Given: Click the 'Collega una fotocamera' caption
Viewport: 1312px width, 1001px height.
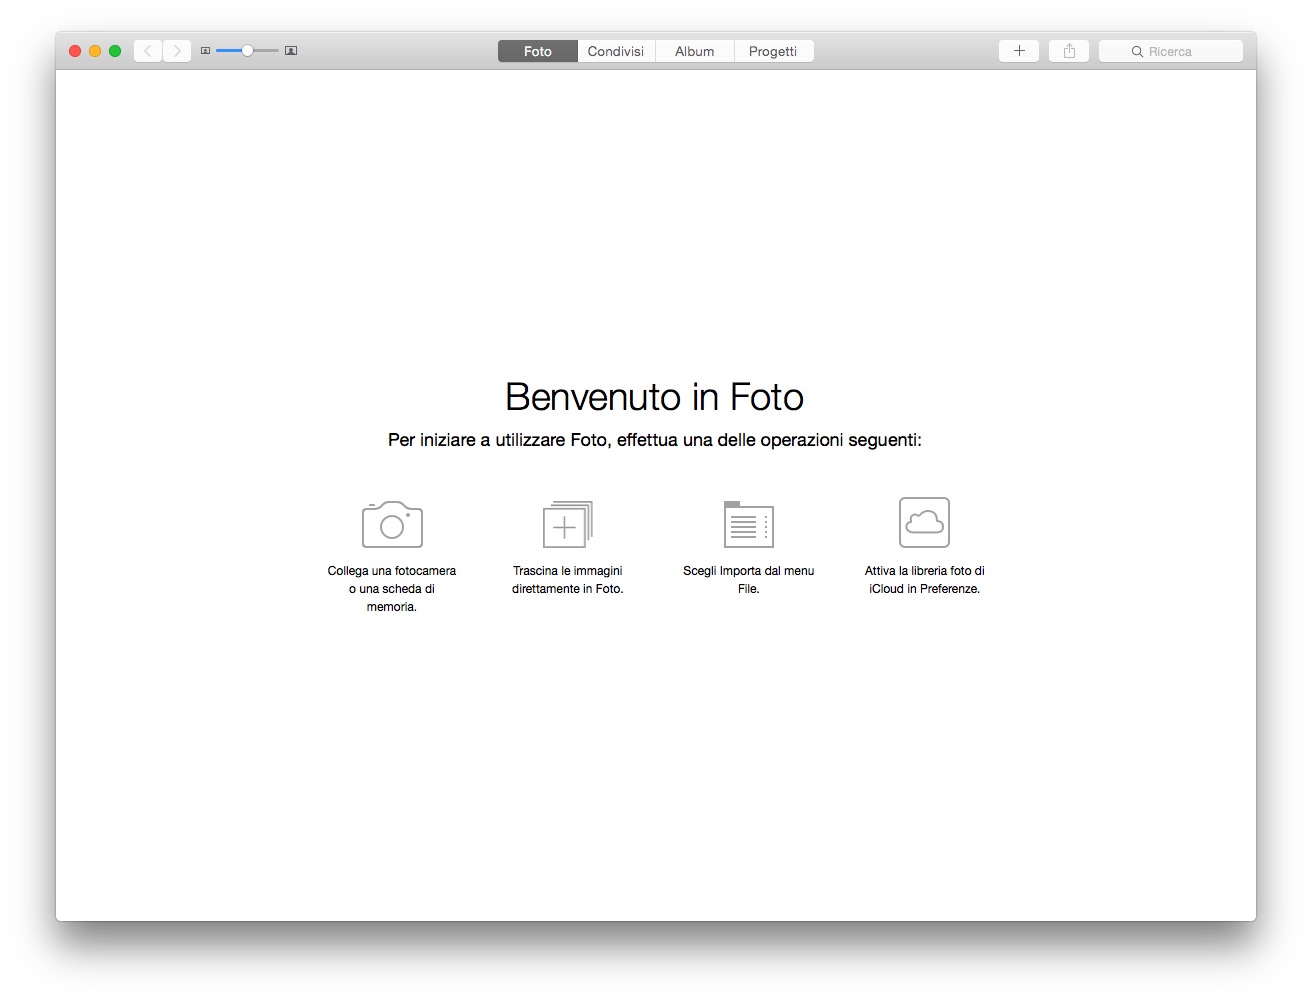Looking at the screenshot, I should point(392,589).
